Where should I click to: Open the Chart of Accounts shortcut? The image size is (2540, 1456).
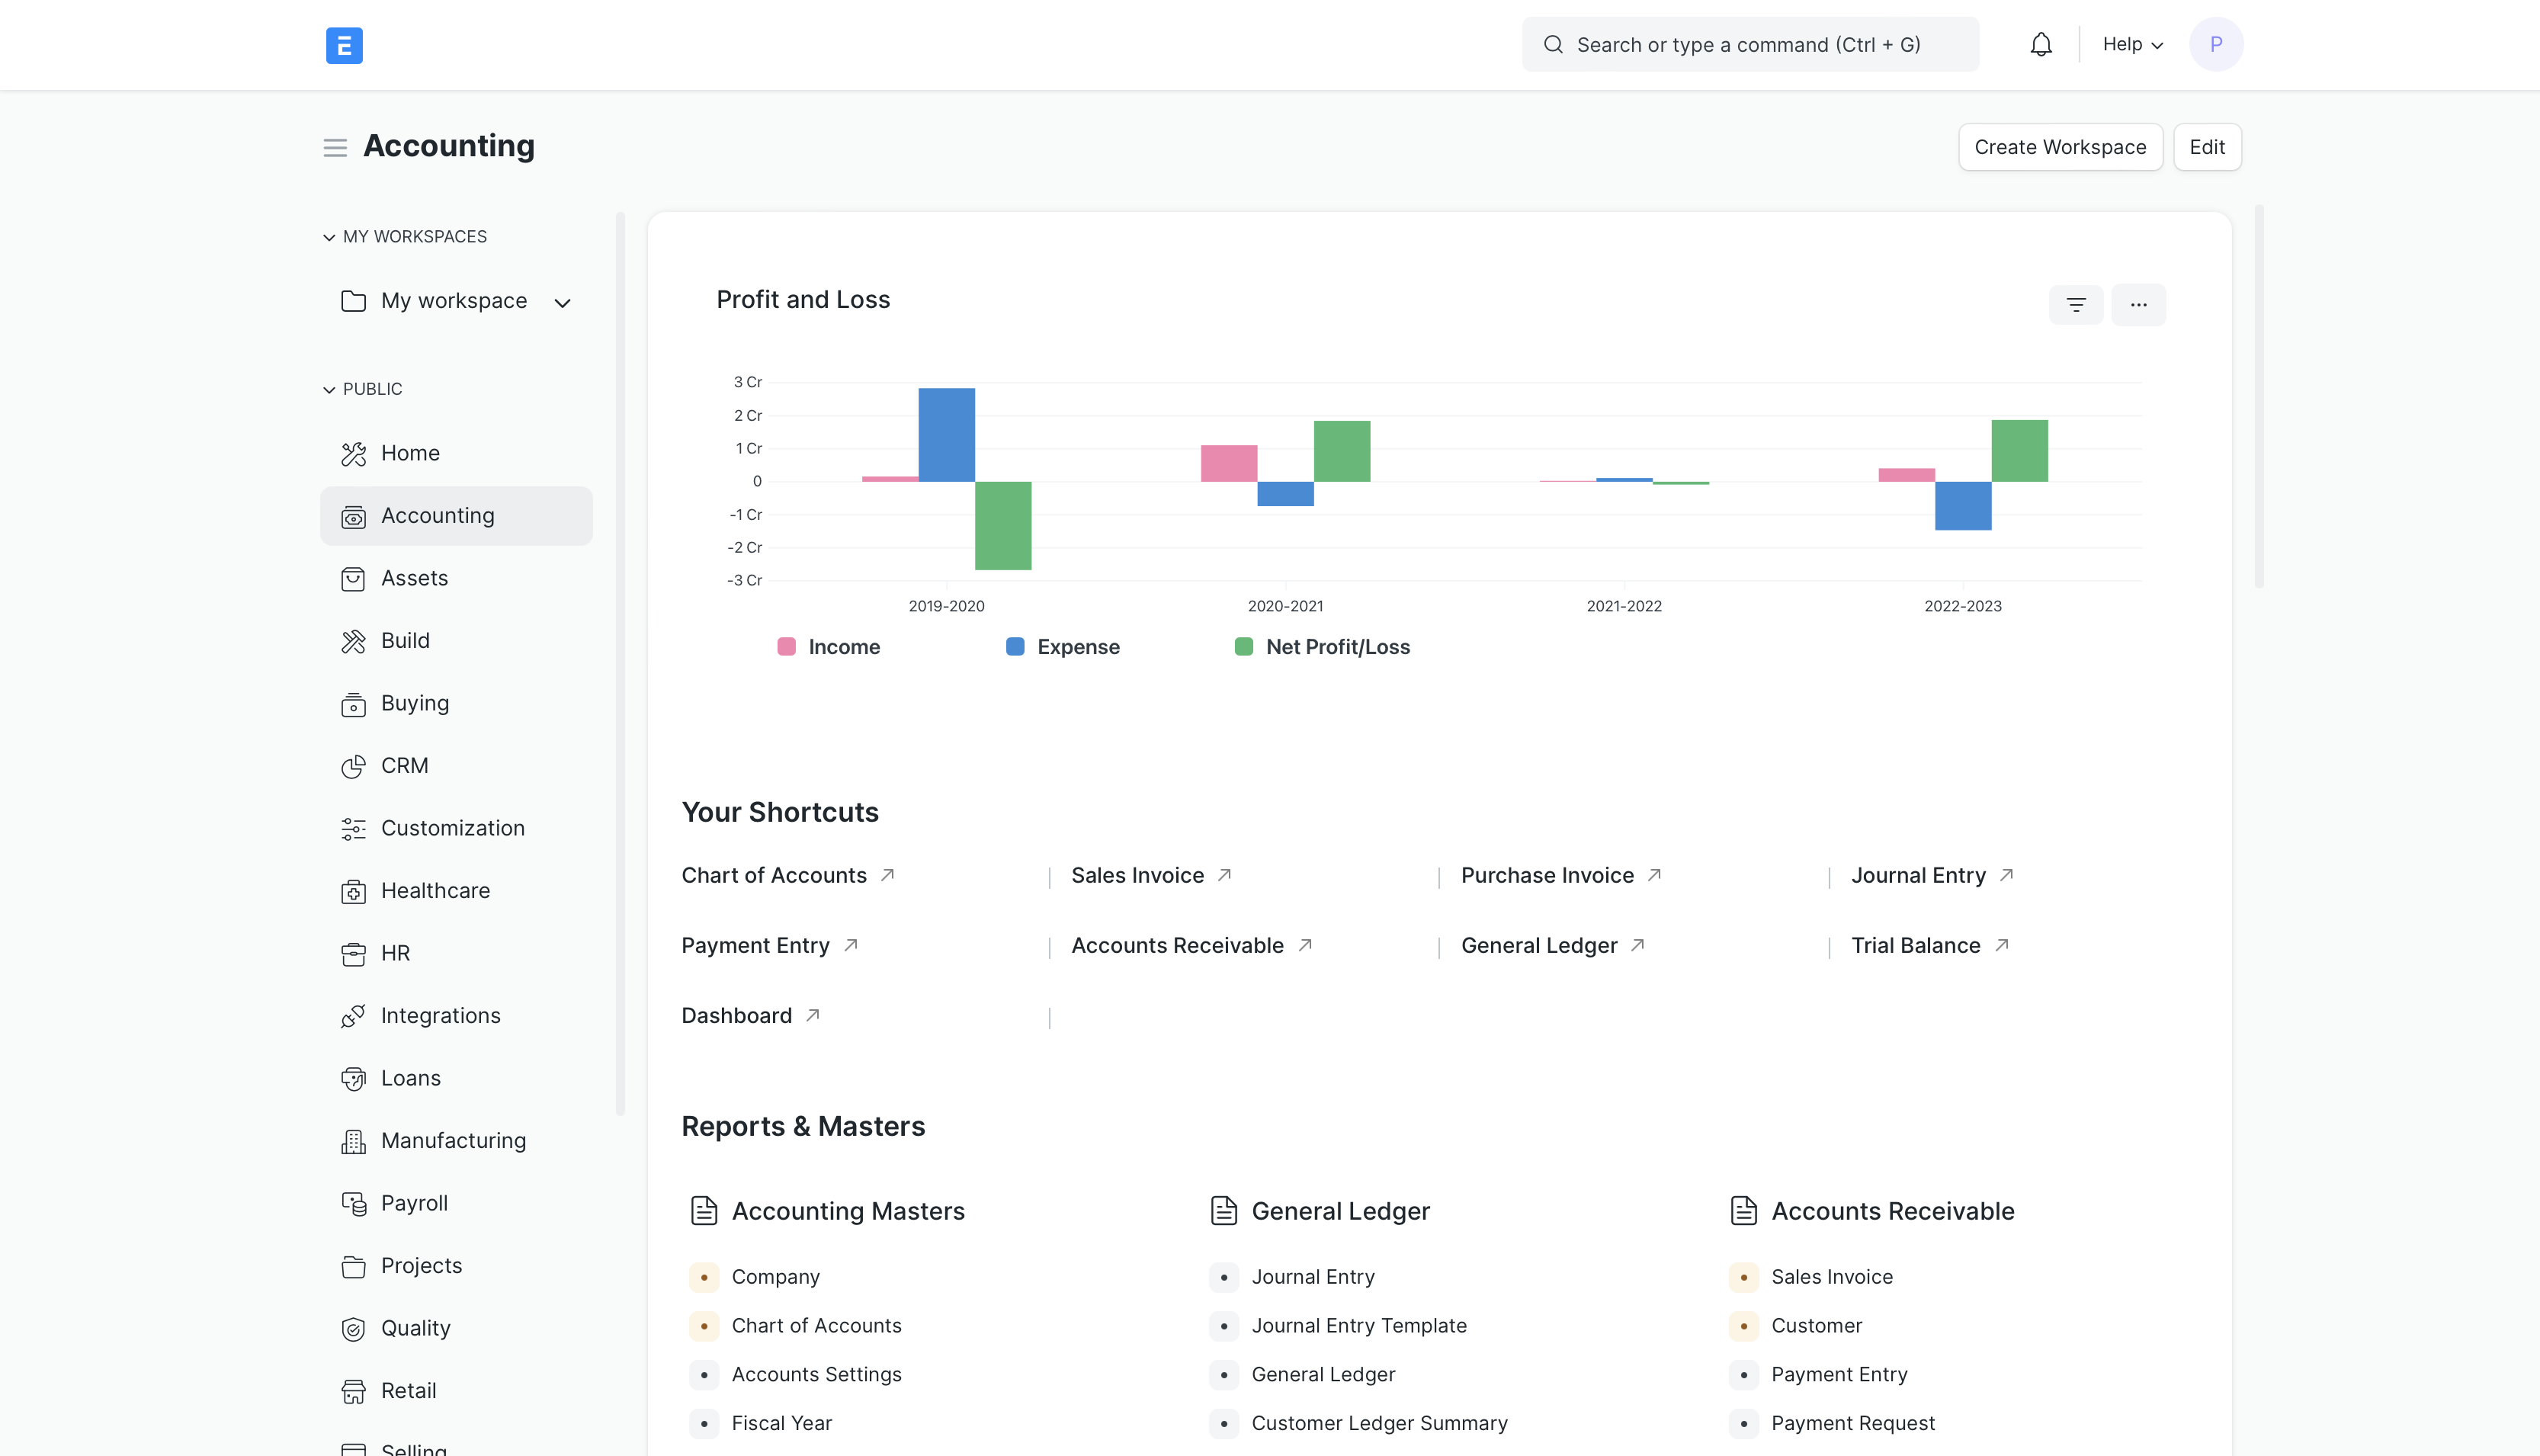774,874
